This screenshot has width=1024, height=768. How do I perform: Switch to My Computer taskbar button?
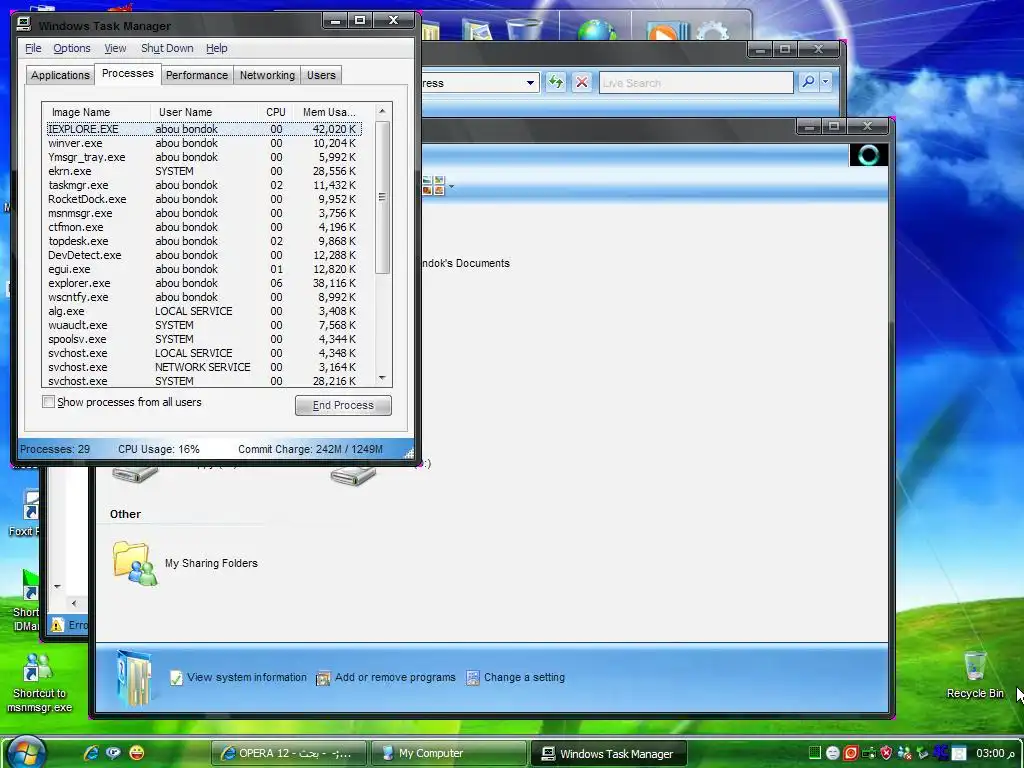click(449, 754)
